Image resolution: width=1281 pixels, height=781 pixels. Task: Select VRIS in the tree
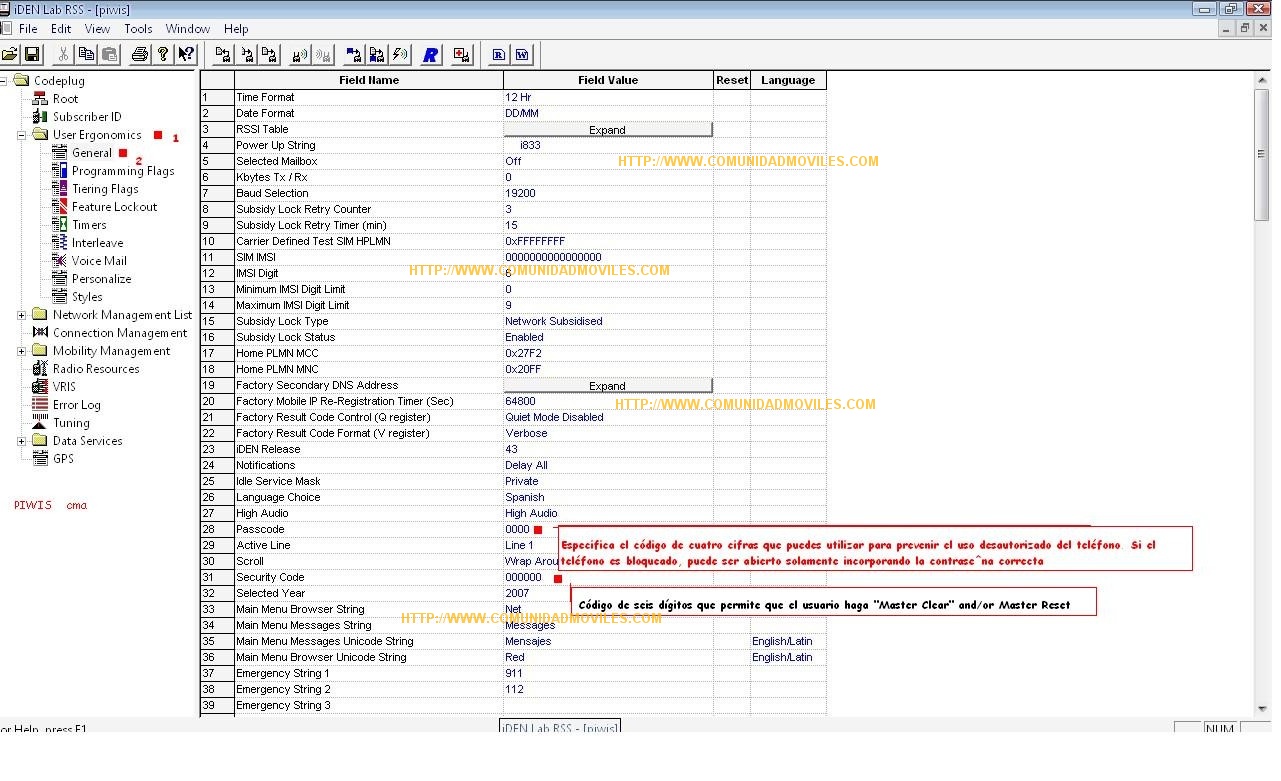click(x=64, y=387)
